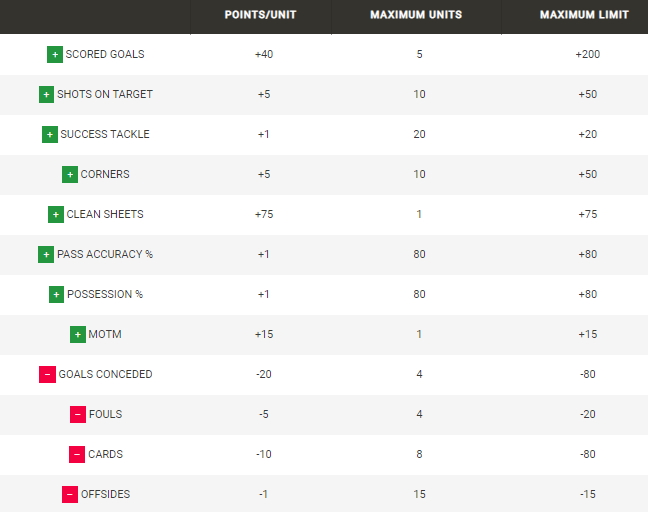
Task: Click the red minus next to Offsides
Action: (x=70, y=494)
